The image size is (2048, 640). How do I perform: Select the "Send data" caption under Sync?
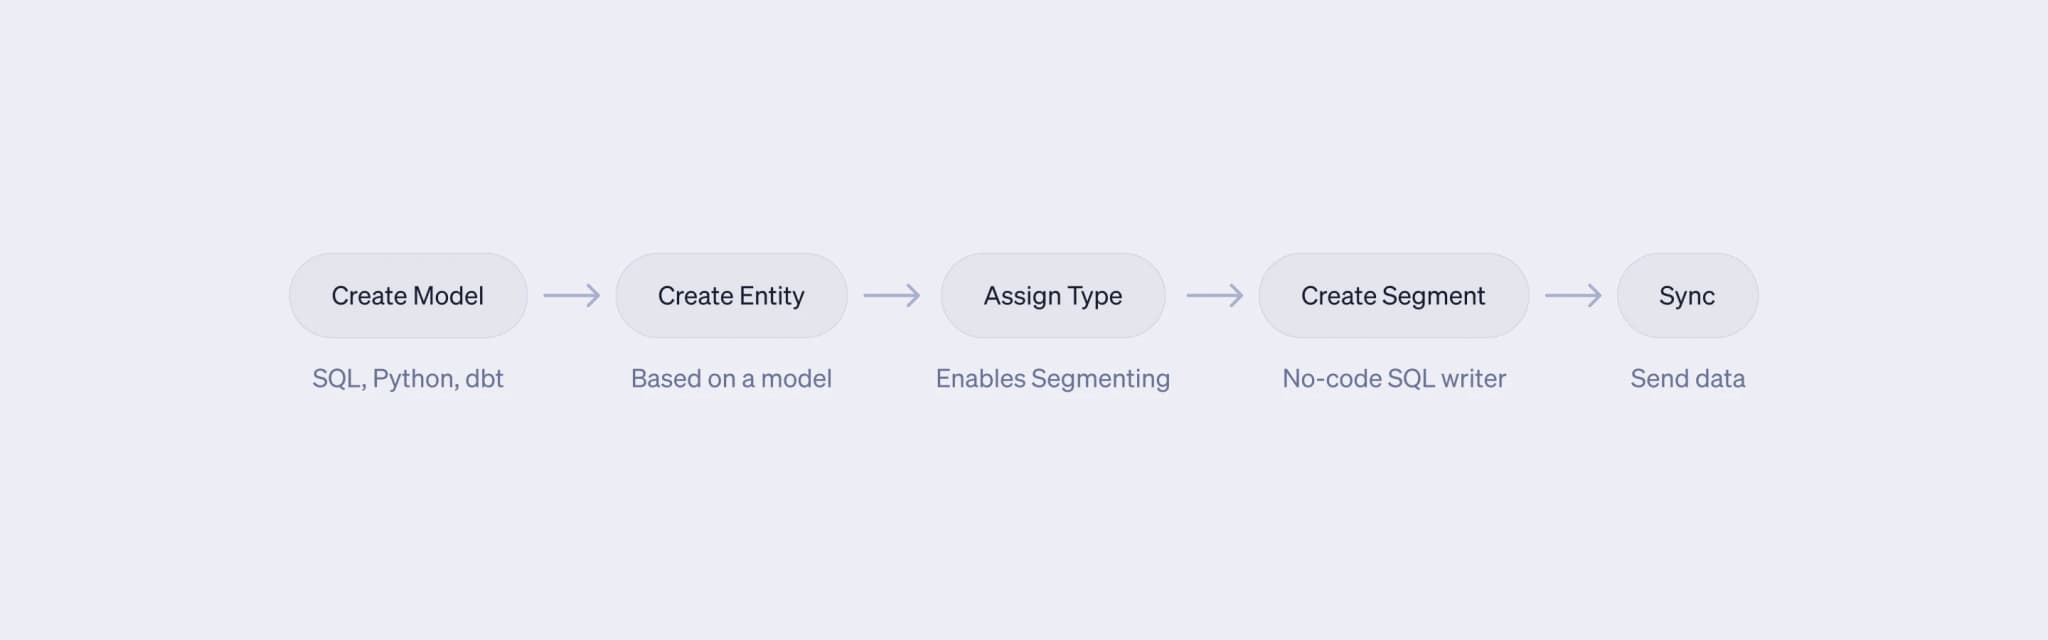click(1688, 379)
